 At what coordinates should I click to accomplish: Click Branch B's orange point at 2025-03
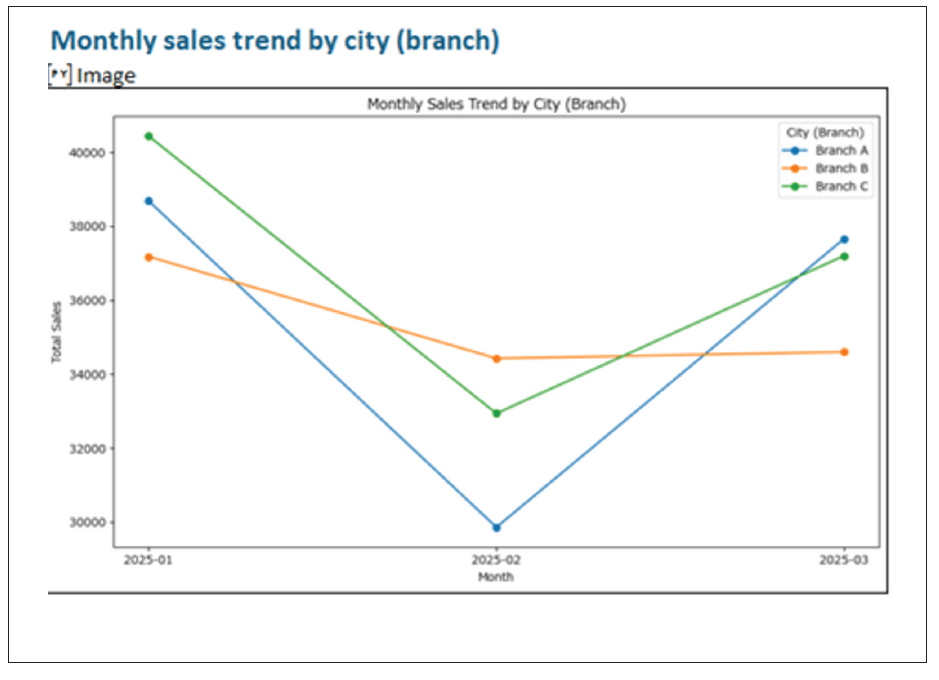coord(844,352)
